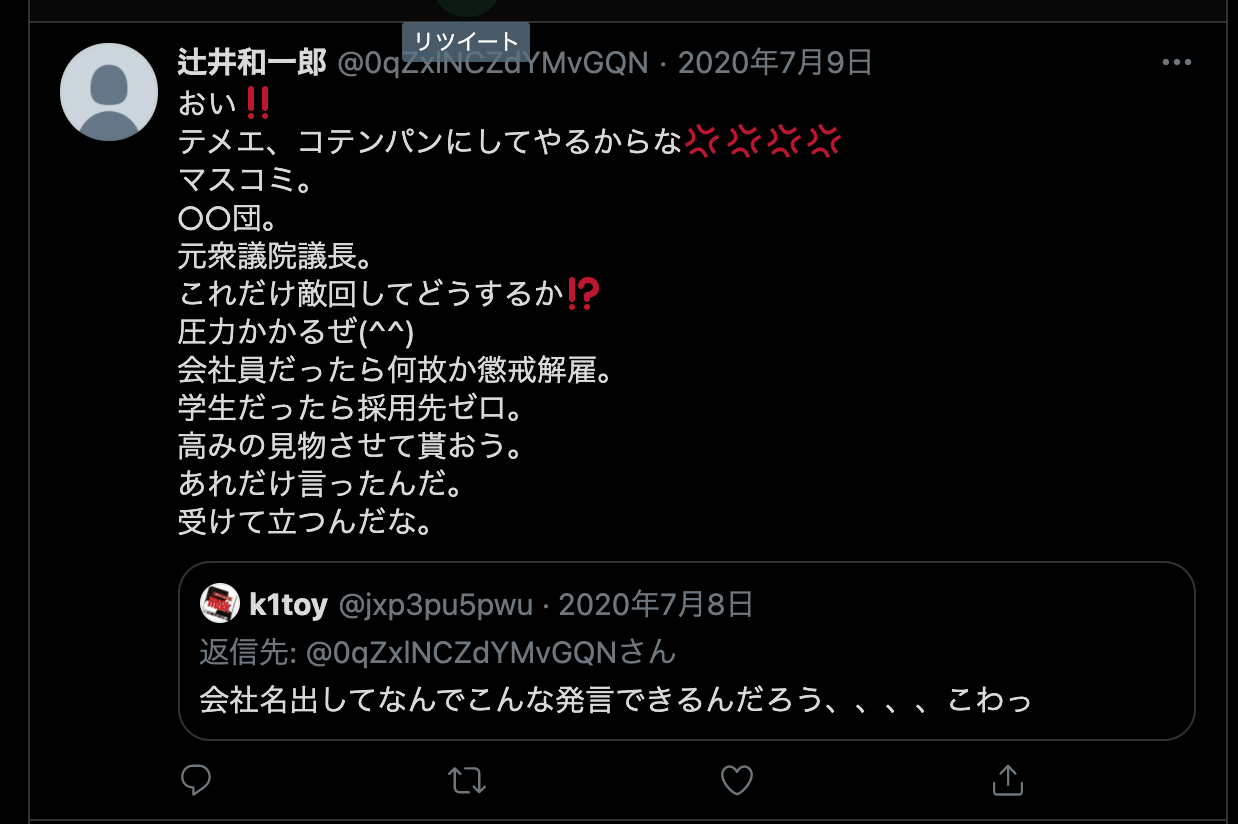1238x824 pixels.
Task: Open 辻井和一郎's default profile avatar
Action: tap(109, 92)
